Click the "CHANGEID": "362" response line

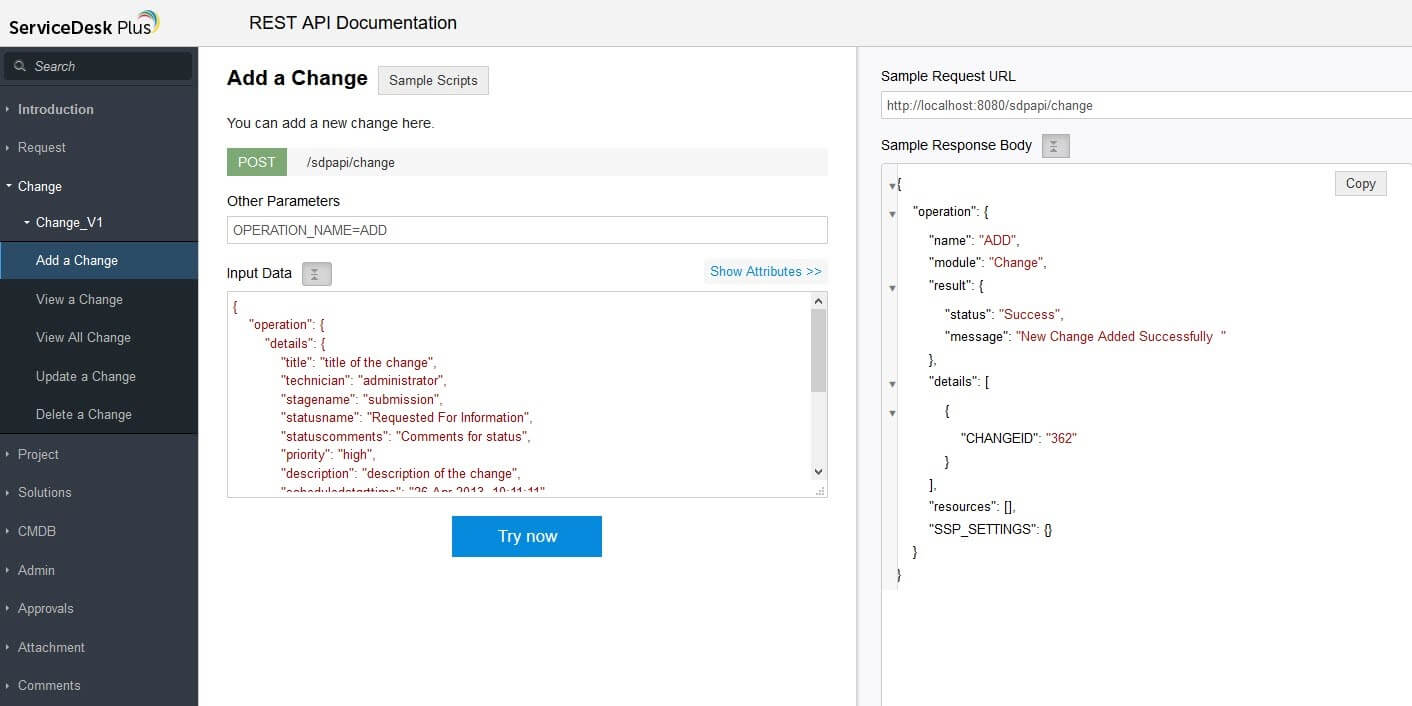pyautogui.click(x=1018, y=438)
